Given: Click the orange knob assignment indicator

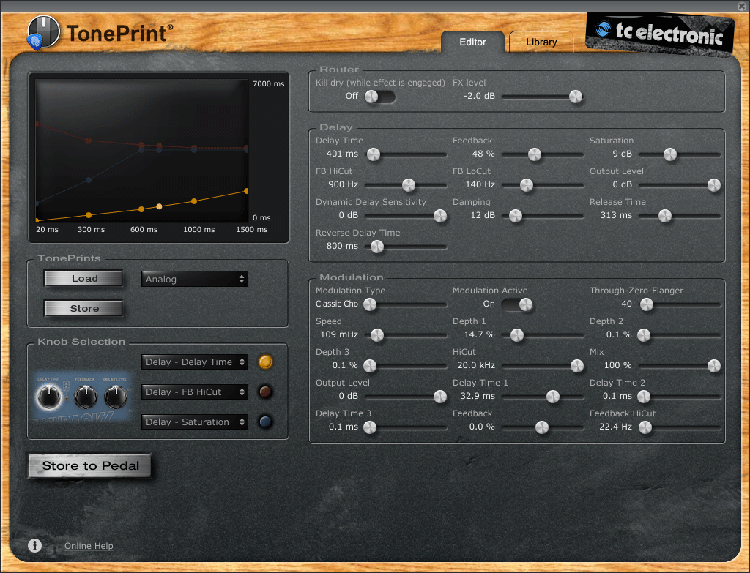Looking at the screenshot, I should (265, 362).
